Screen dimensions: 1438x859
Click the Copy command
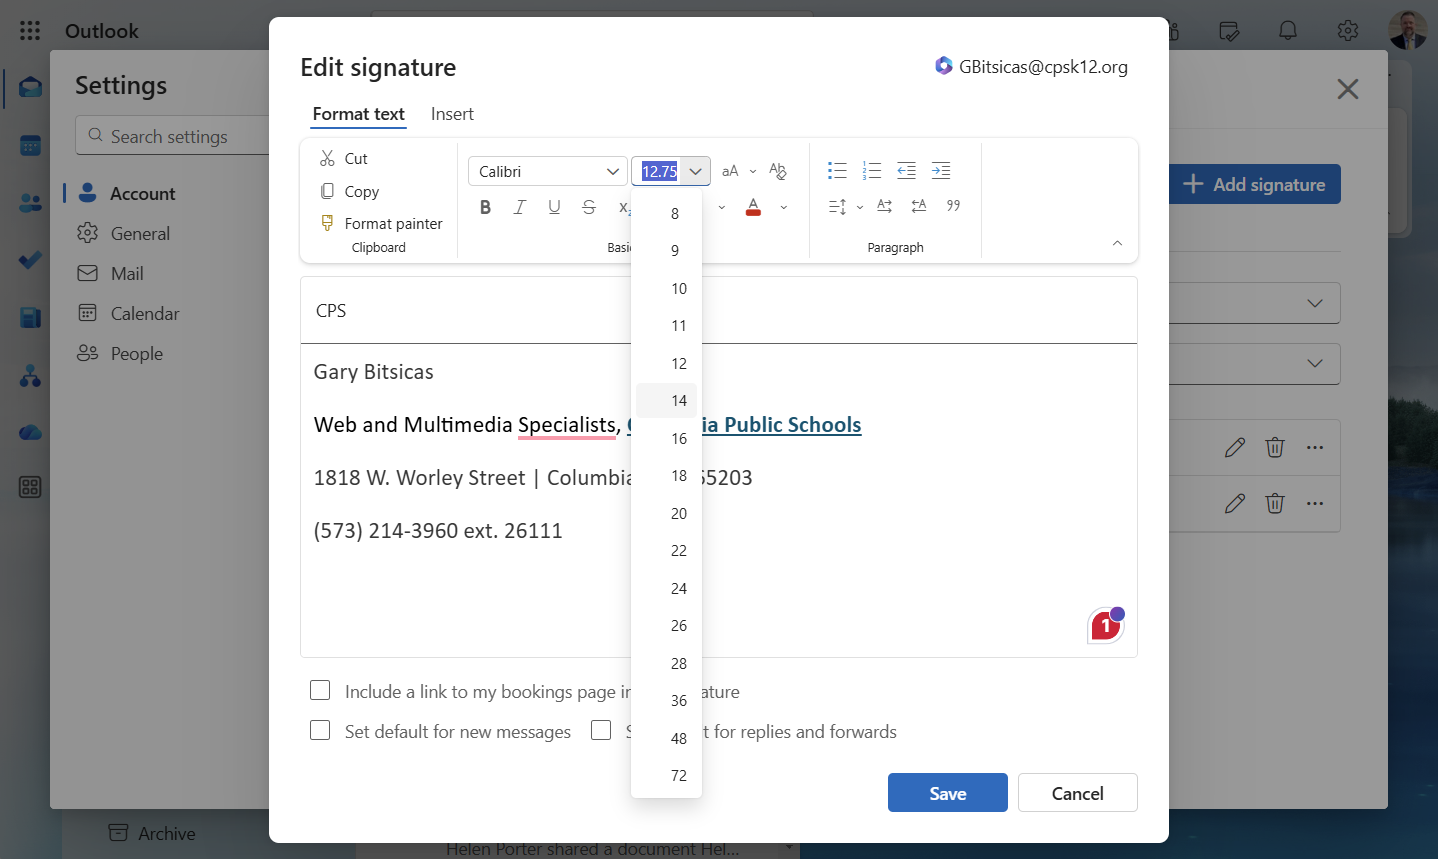coord(350,191)
